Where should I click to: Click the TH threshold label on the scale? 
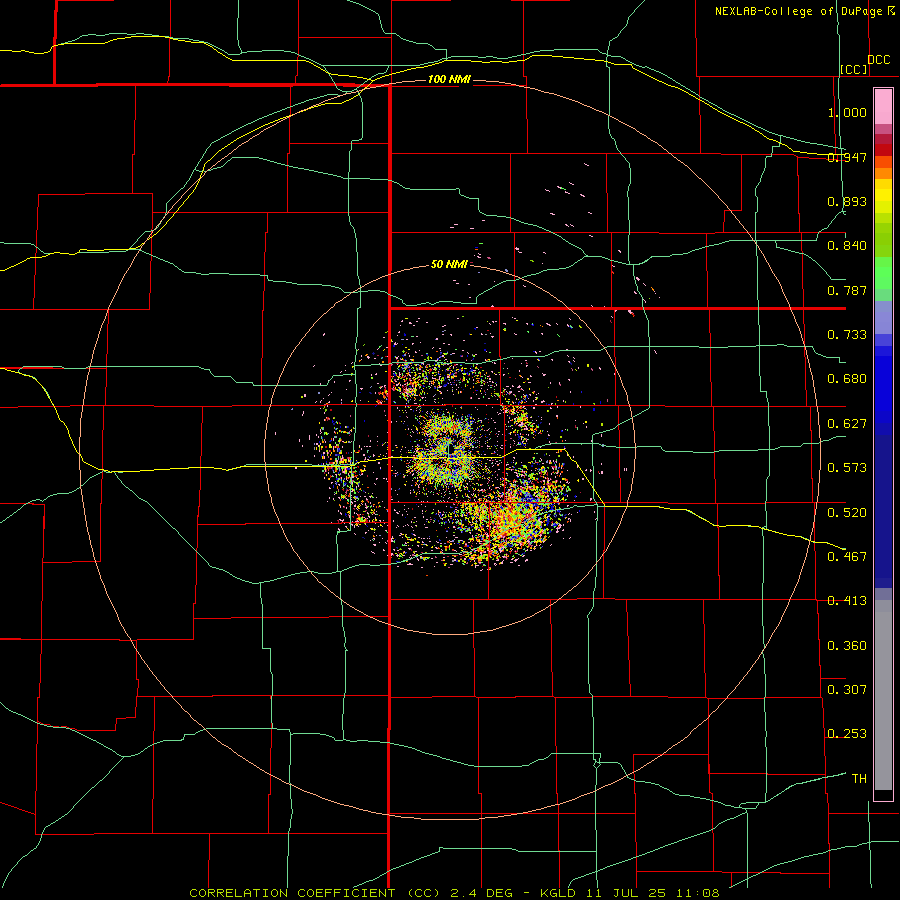pyautogui.click(x=859, y=779)
